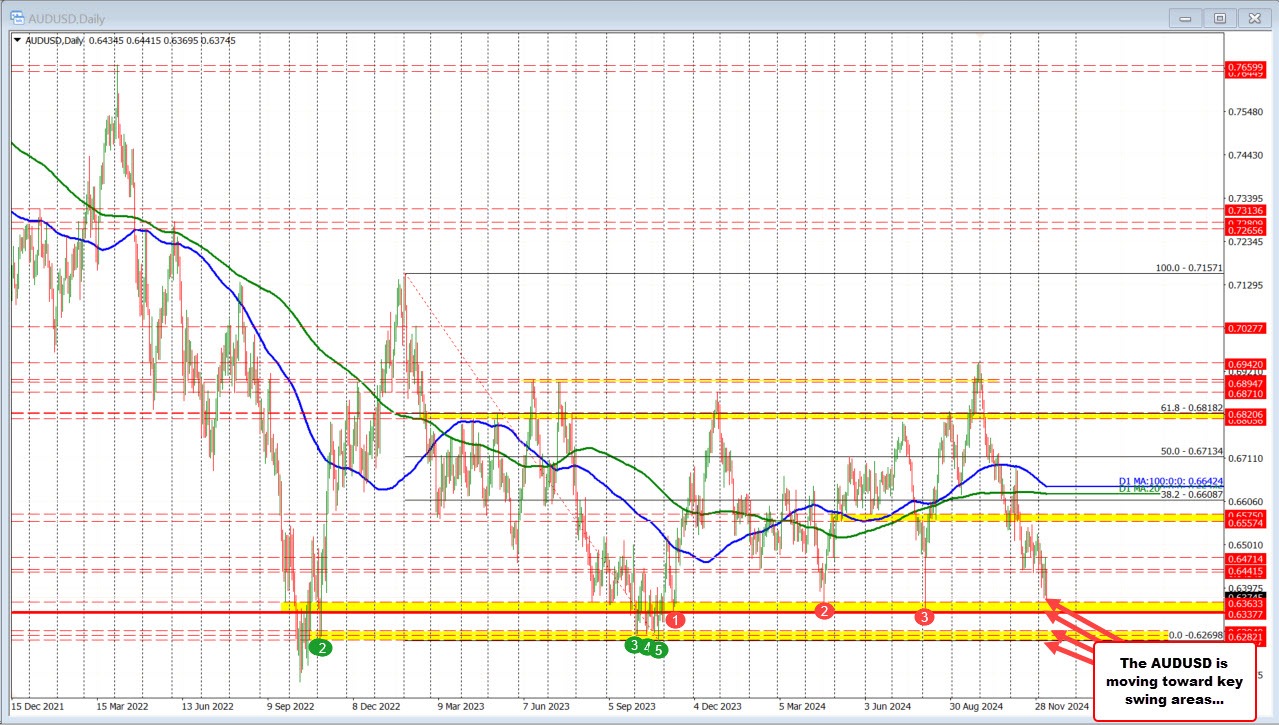
Task: Click the 0.62821 price level tag
Action: click(1244, 636)
